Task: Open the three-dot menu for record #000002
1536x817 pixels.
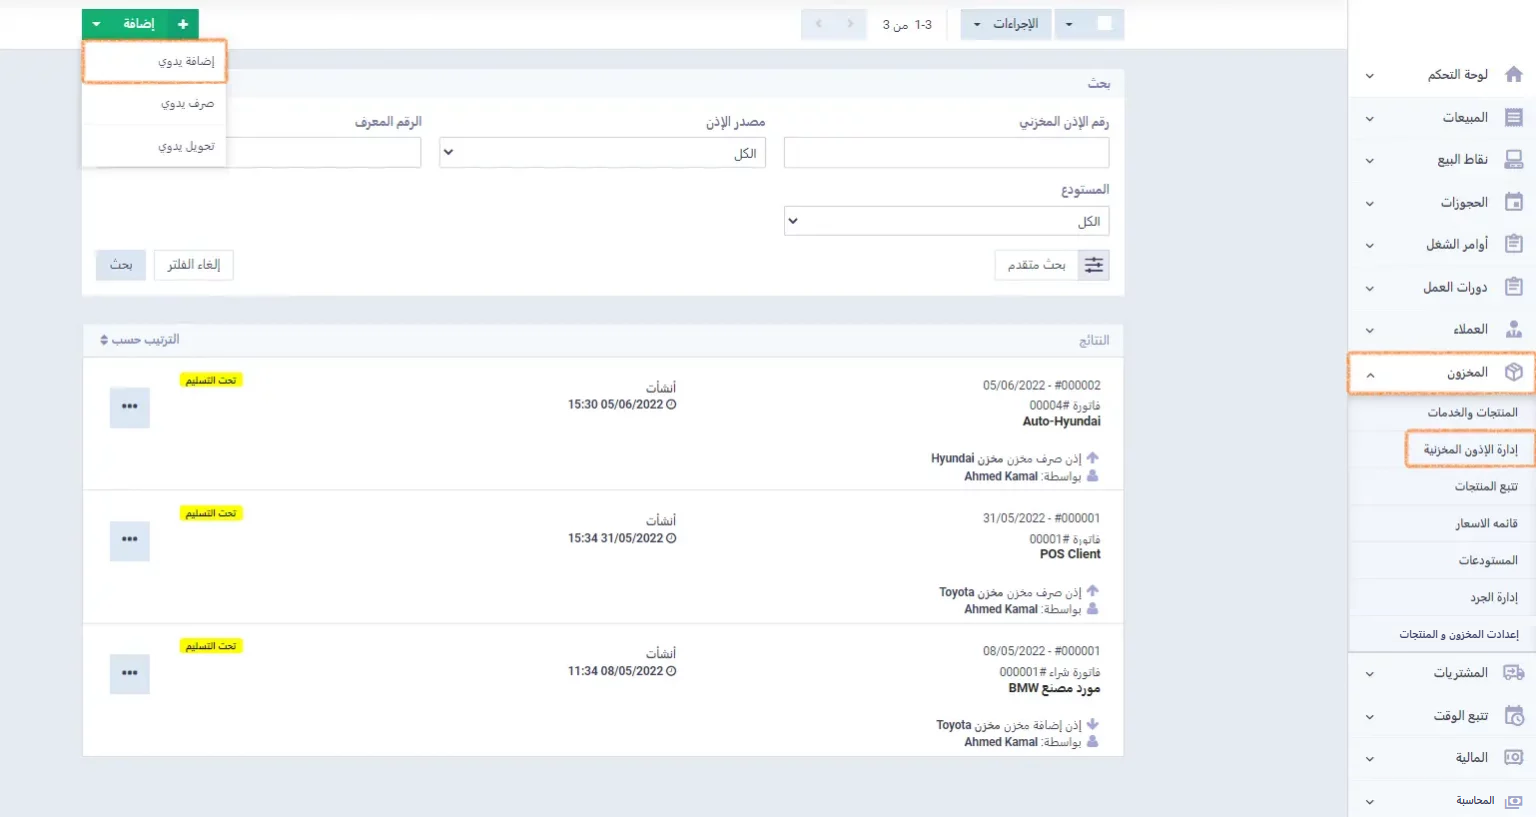Action: click(130, 407)
